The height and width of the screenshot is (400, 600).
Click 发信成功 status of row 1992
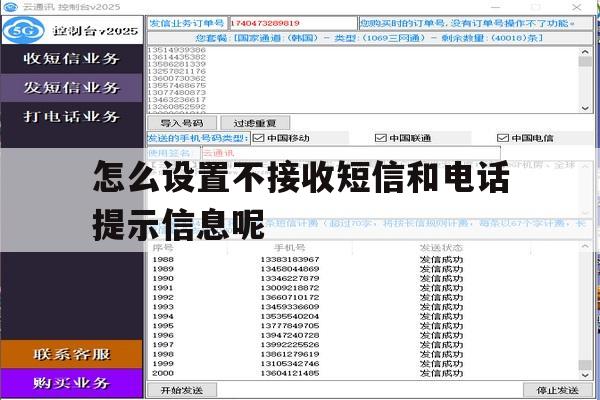click(x=441, y=297)
